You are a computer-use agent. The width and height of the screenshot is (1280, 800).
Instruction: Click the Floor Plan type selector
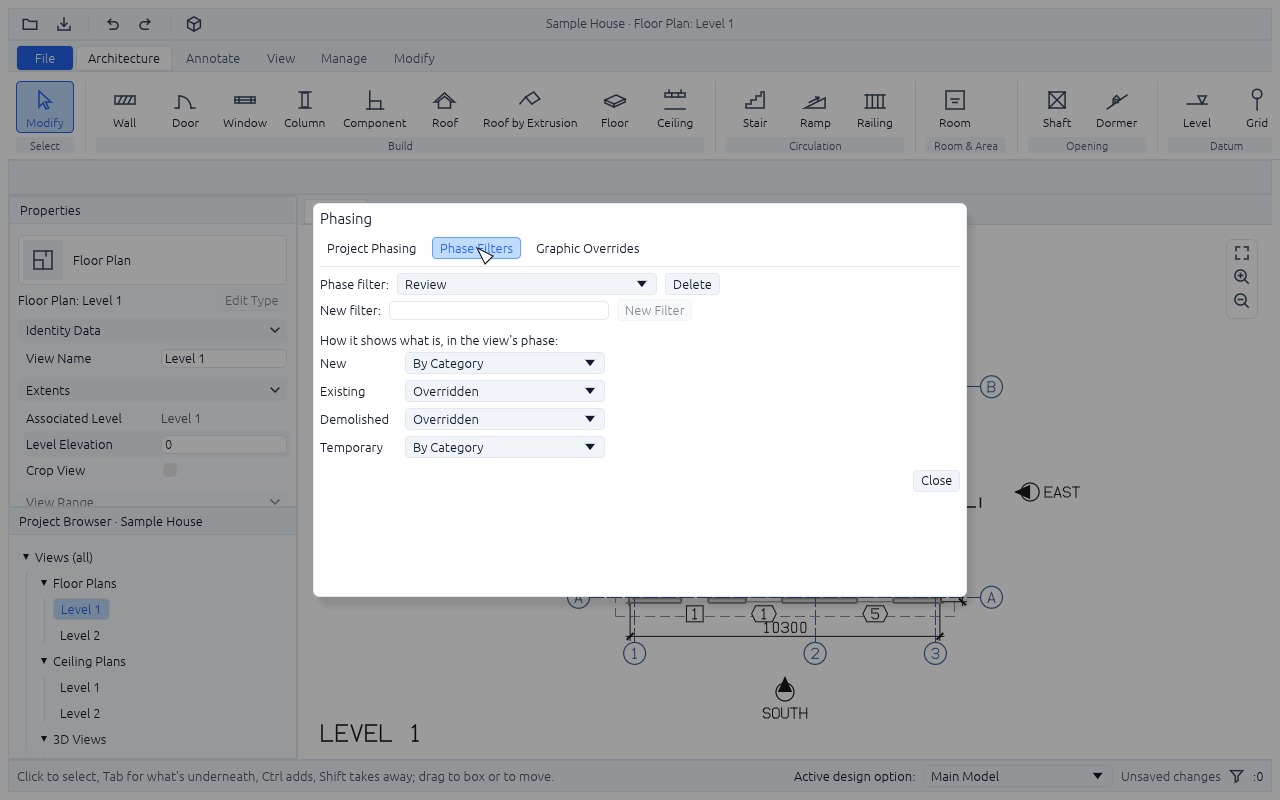tap(153, 260)
